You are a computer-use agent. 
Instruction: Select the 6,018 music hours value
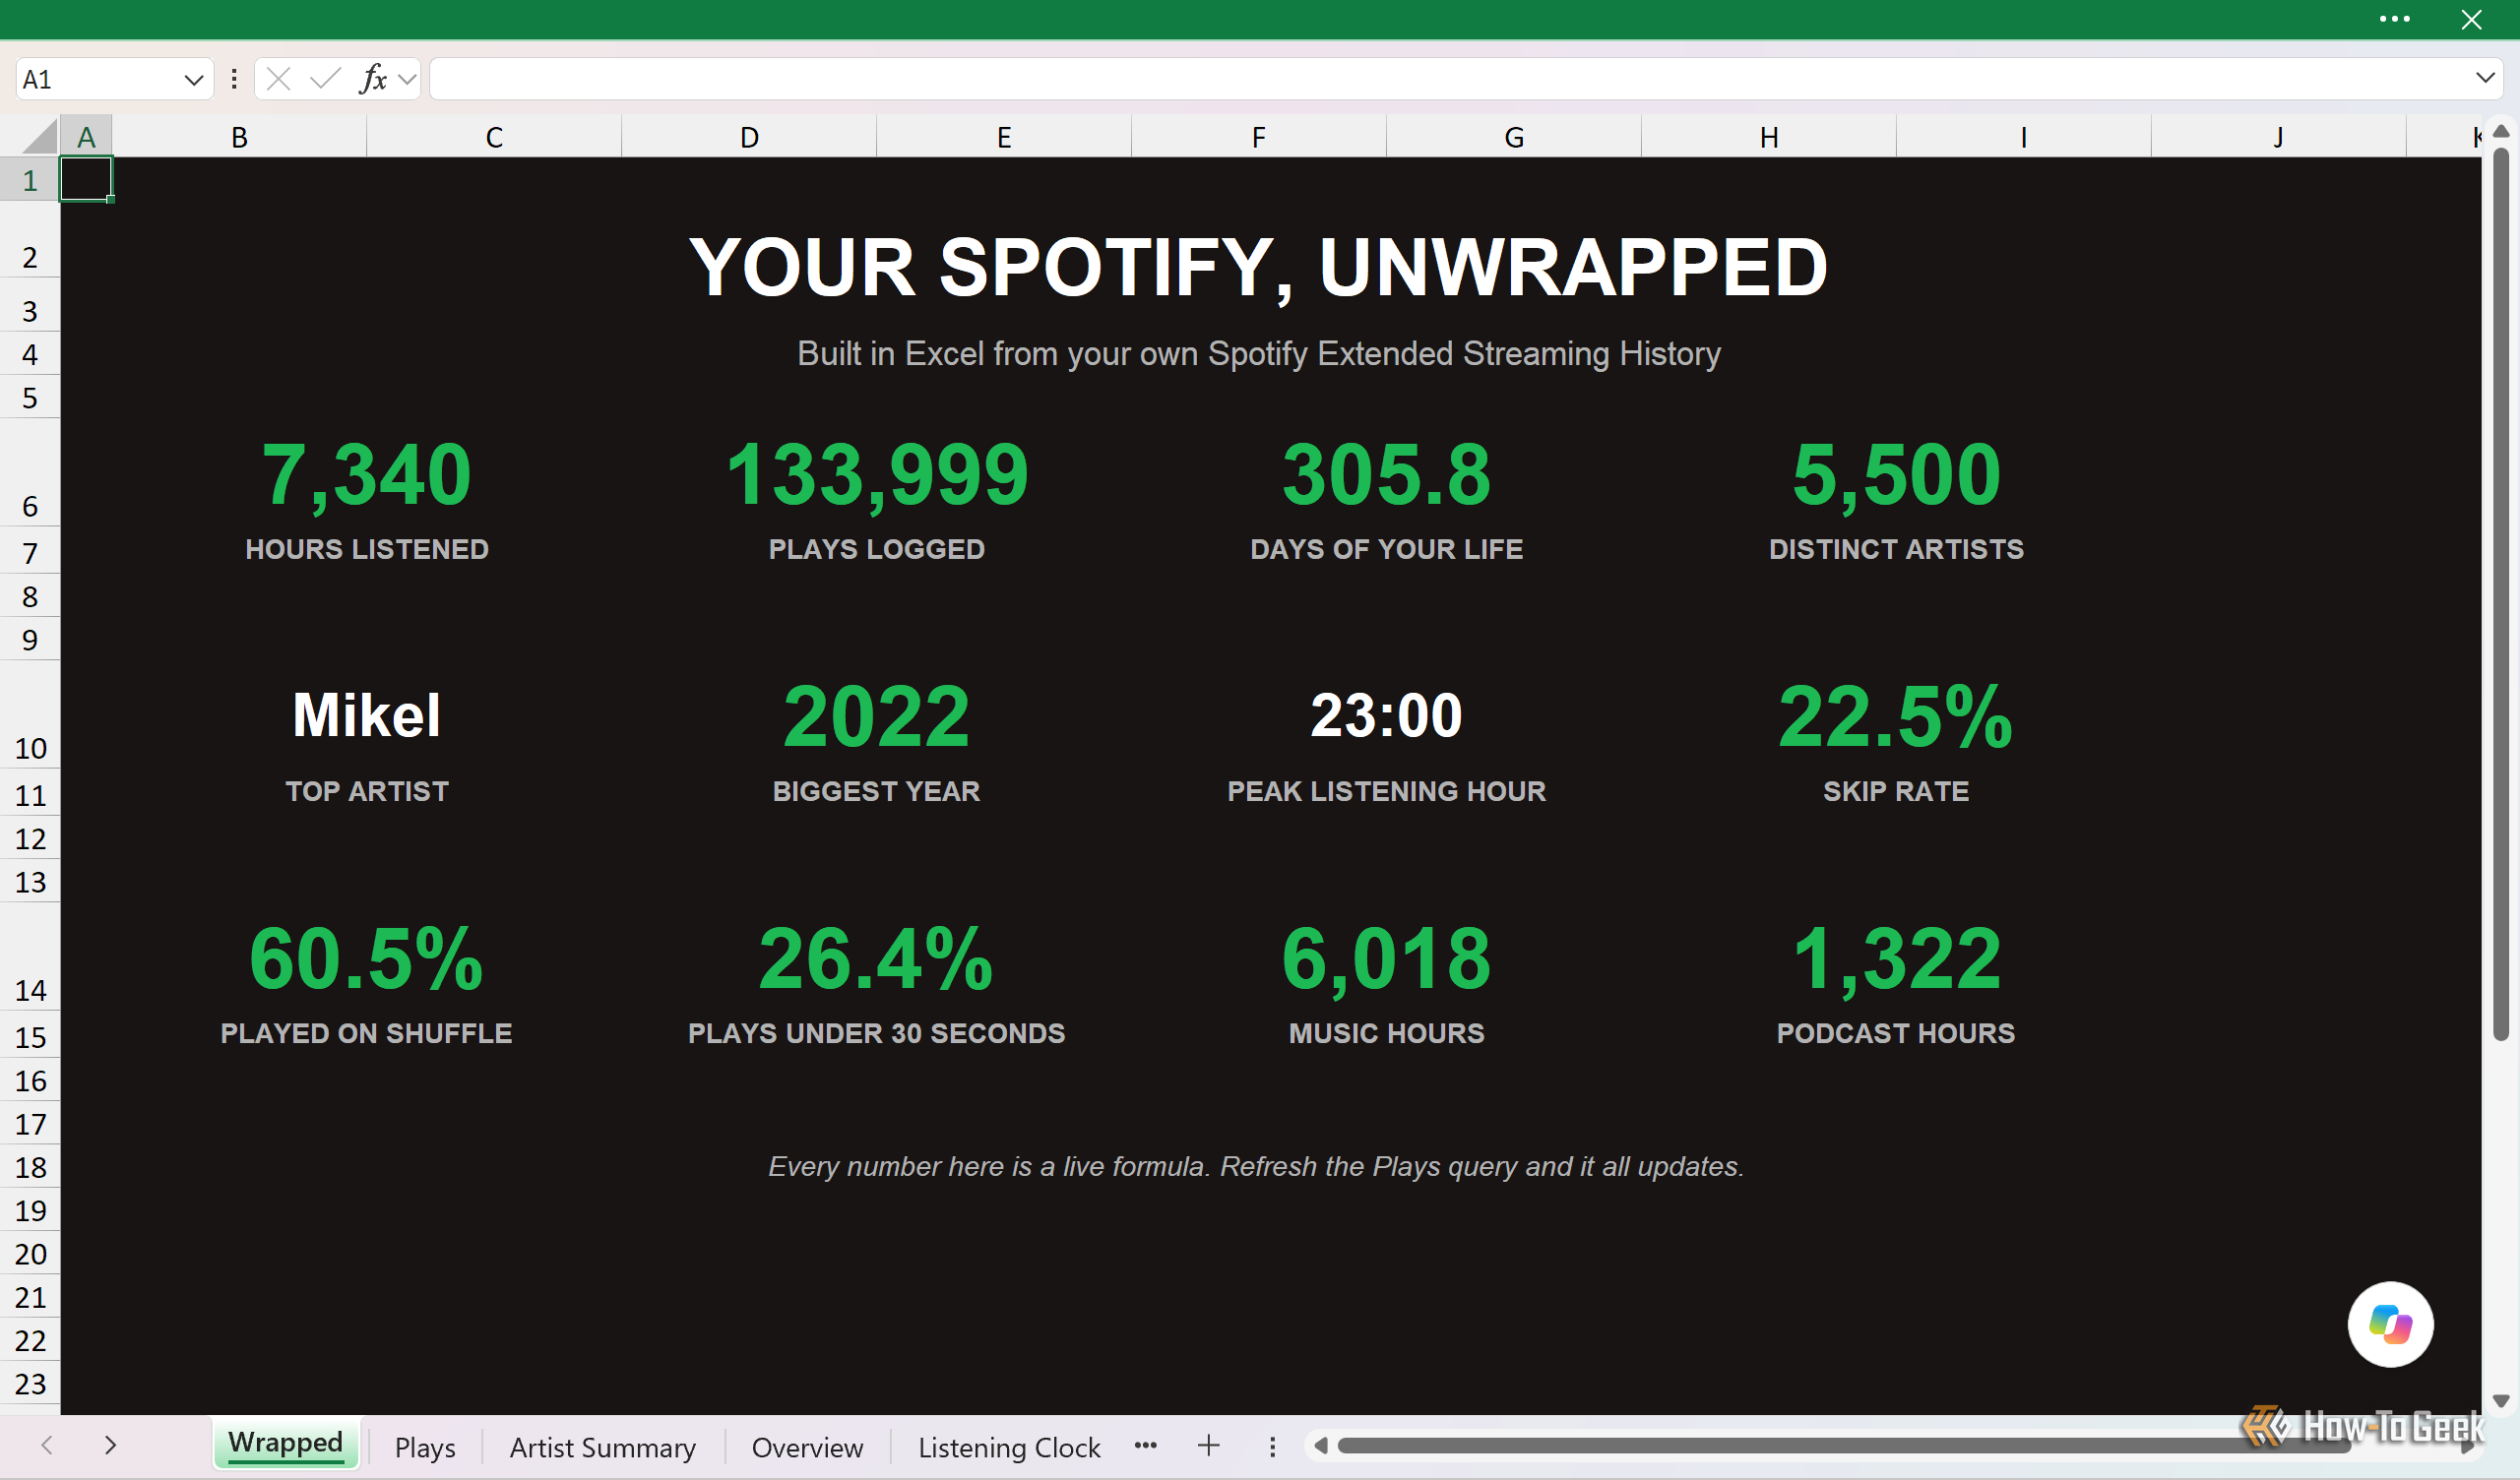click(1386, 958)
